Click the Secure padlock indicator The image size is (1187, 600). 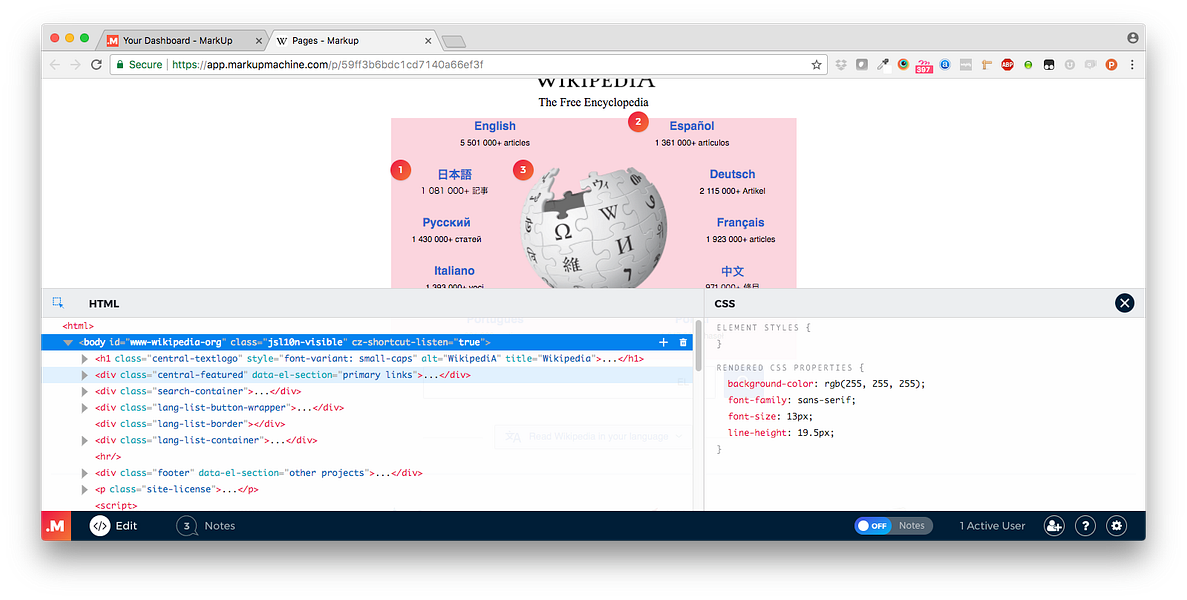139,64
